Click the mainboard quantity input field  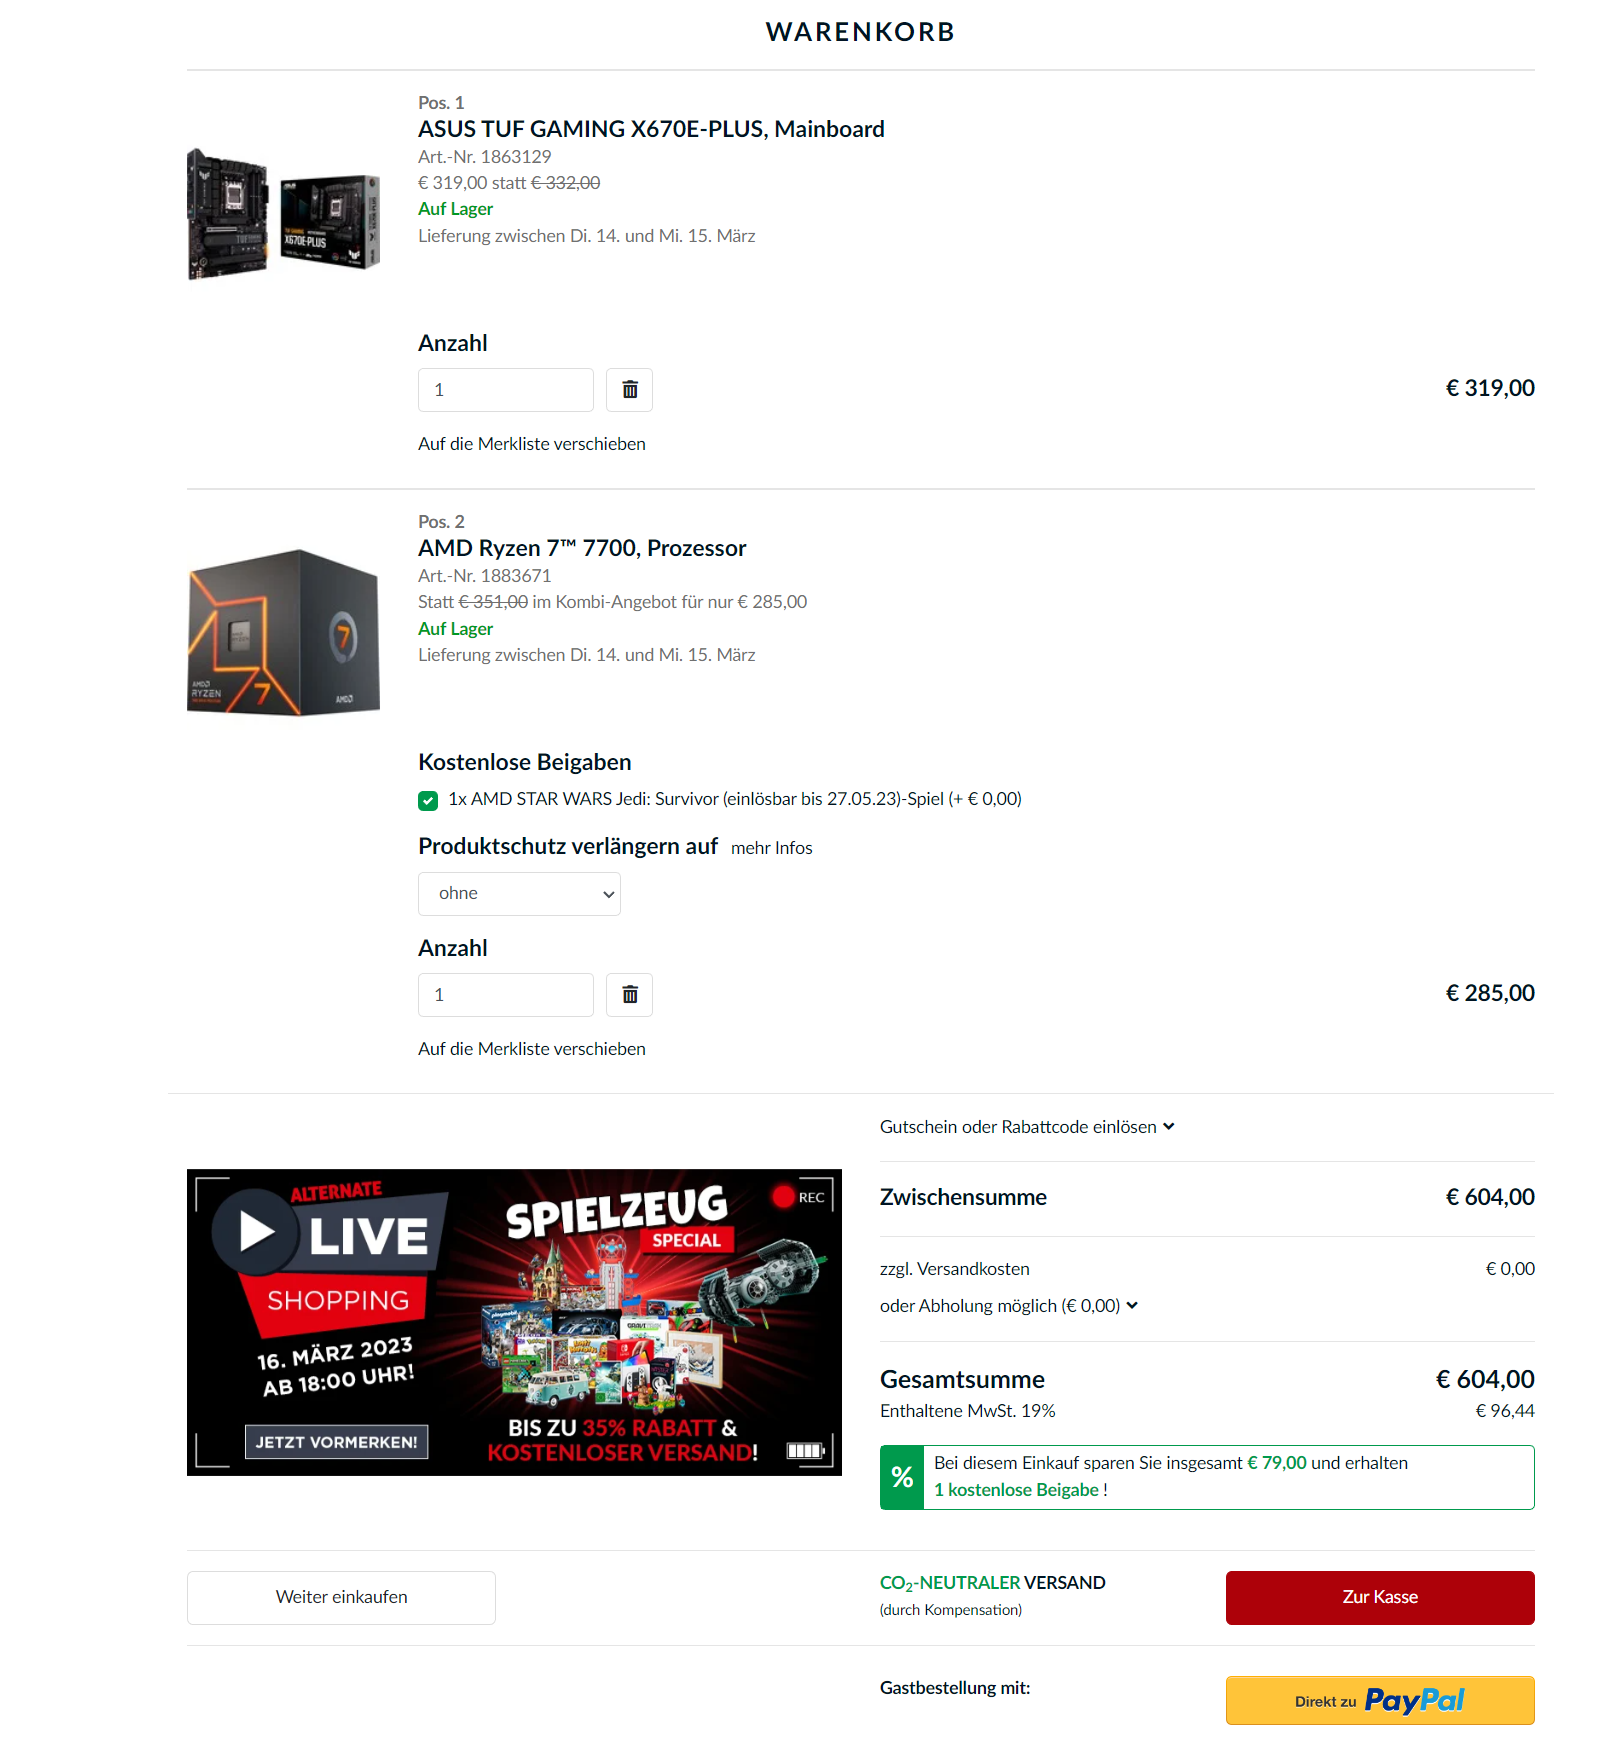[x=506, y=390]
